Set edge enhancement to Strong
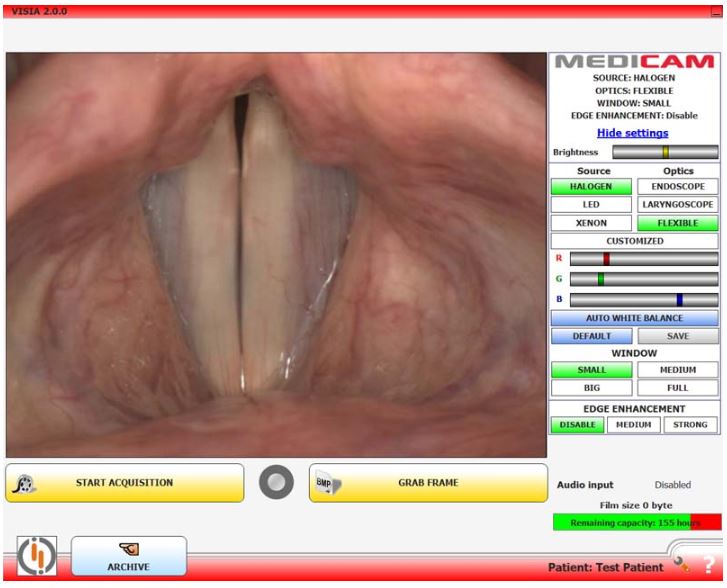Viewport: 727px width, 588px height. pyautogui.click(x=690, y=425)
